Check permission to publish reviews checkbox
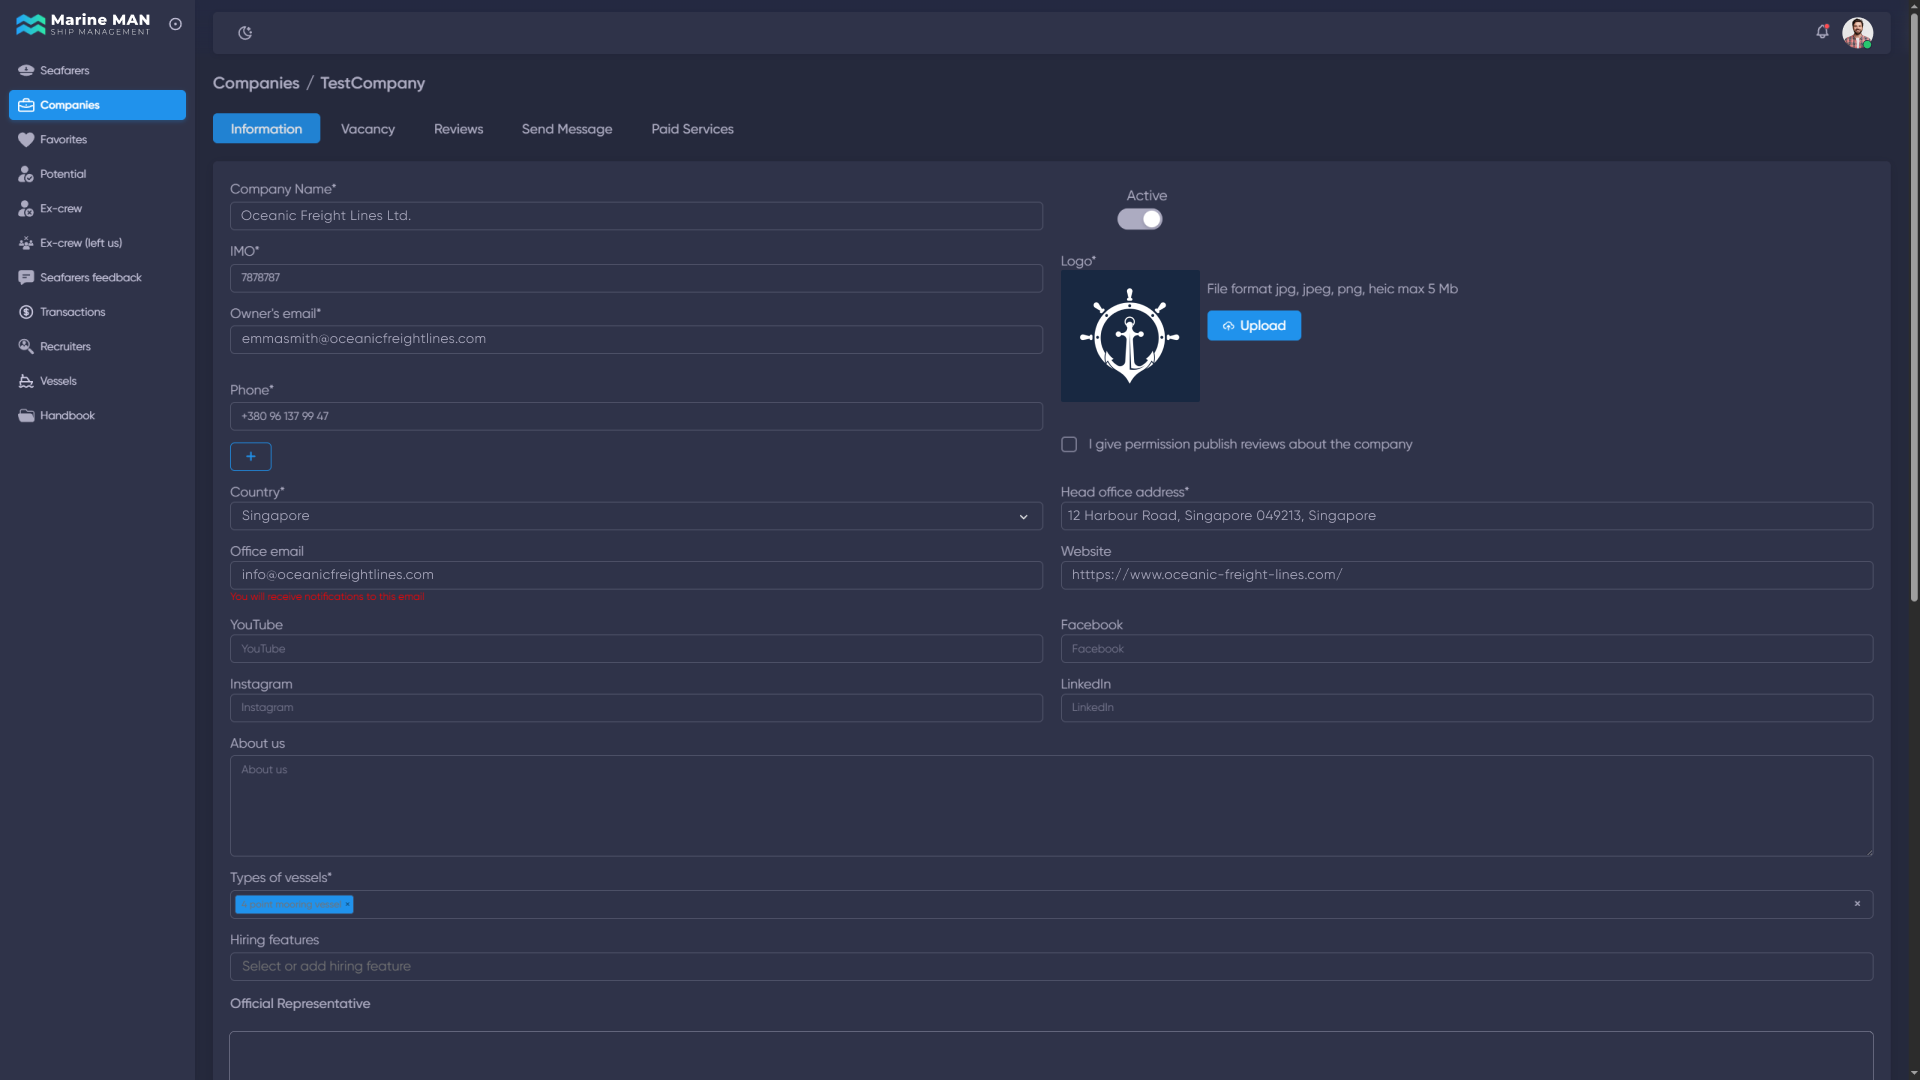The height and width of the screenshot is (1080, 1920). click(1069, 444)
